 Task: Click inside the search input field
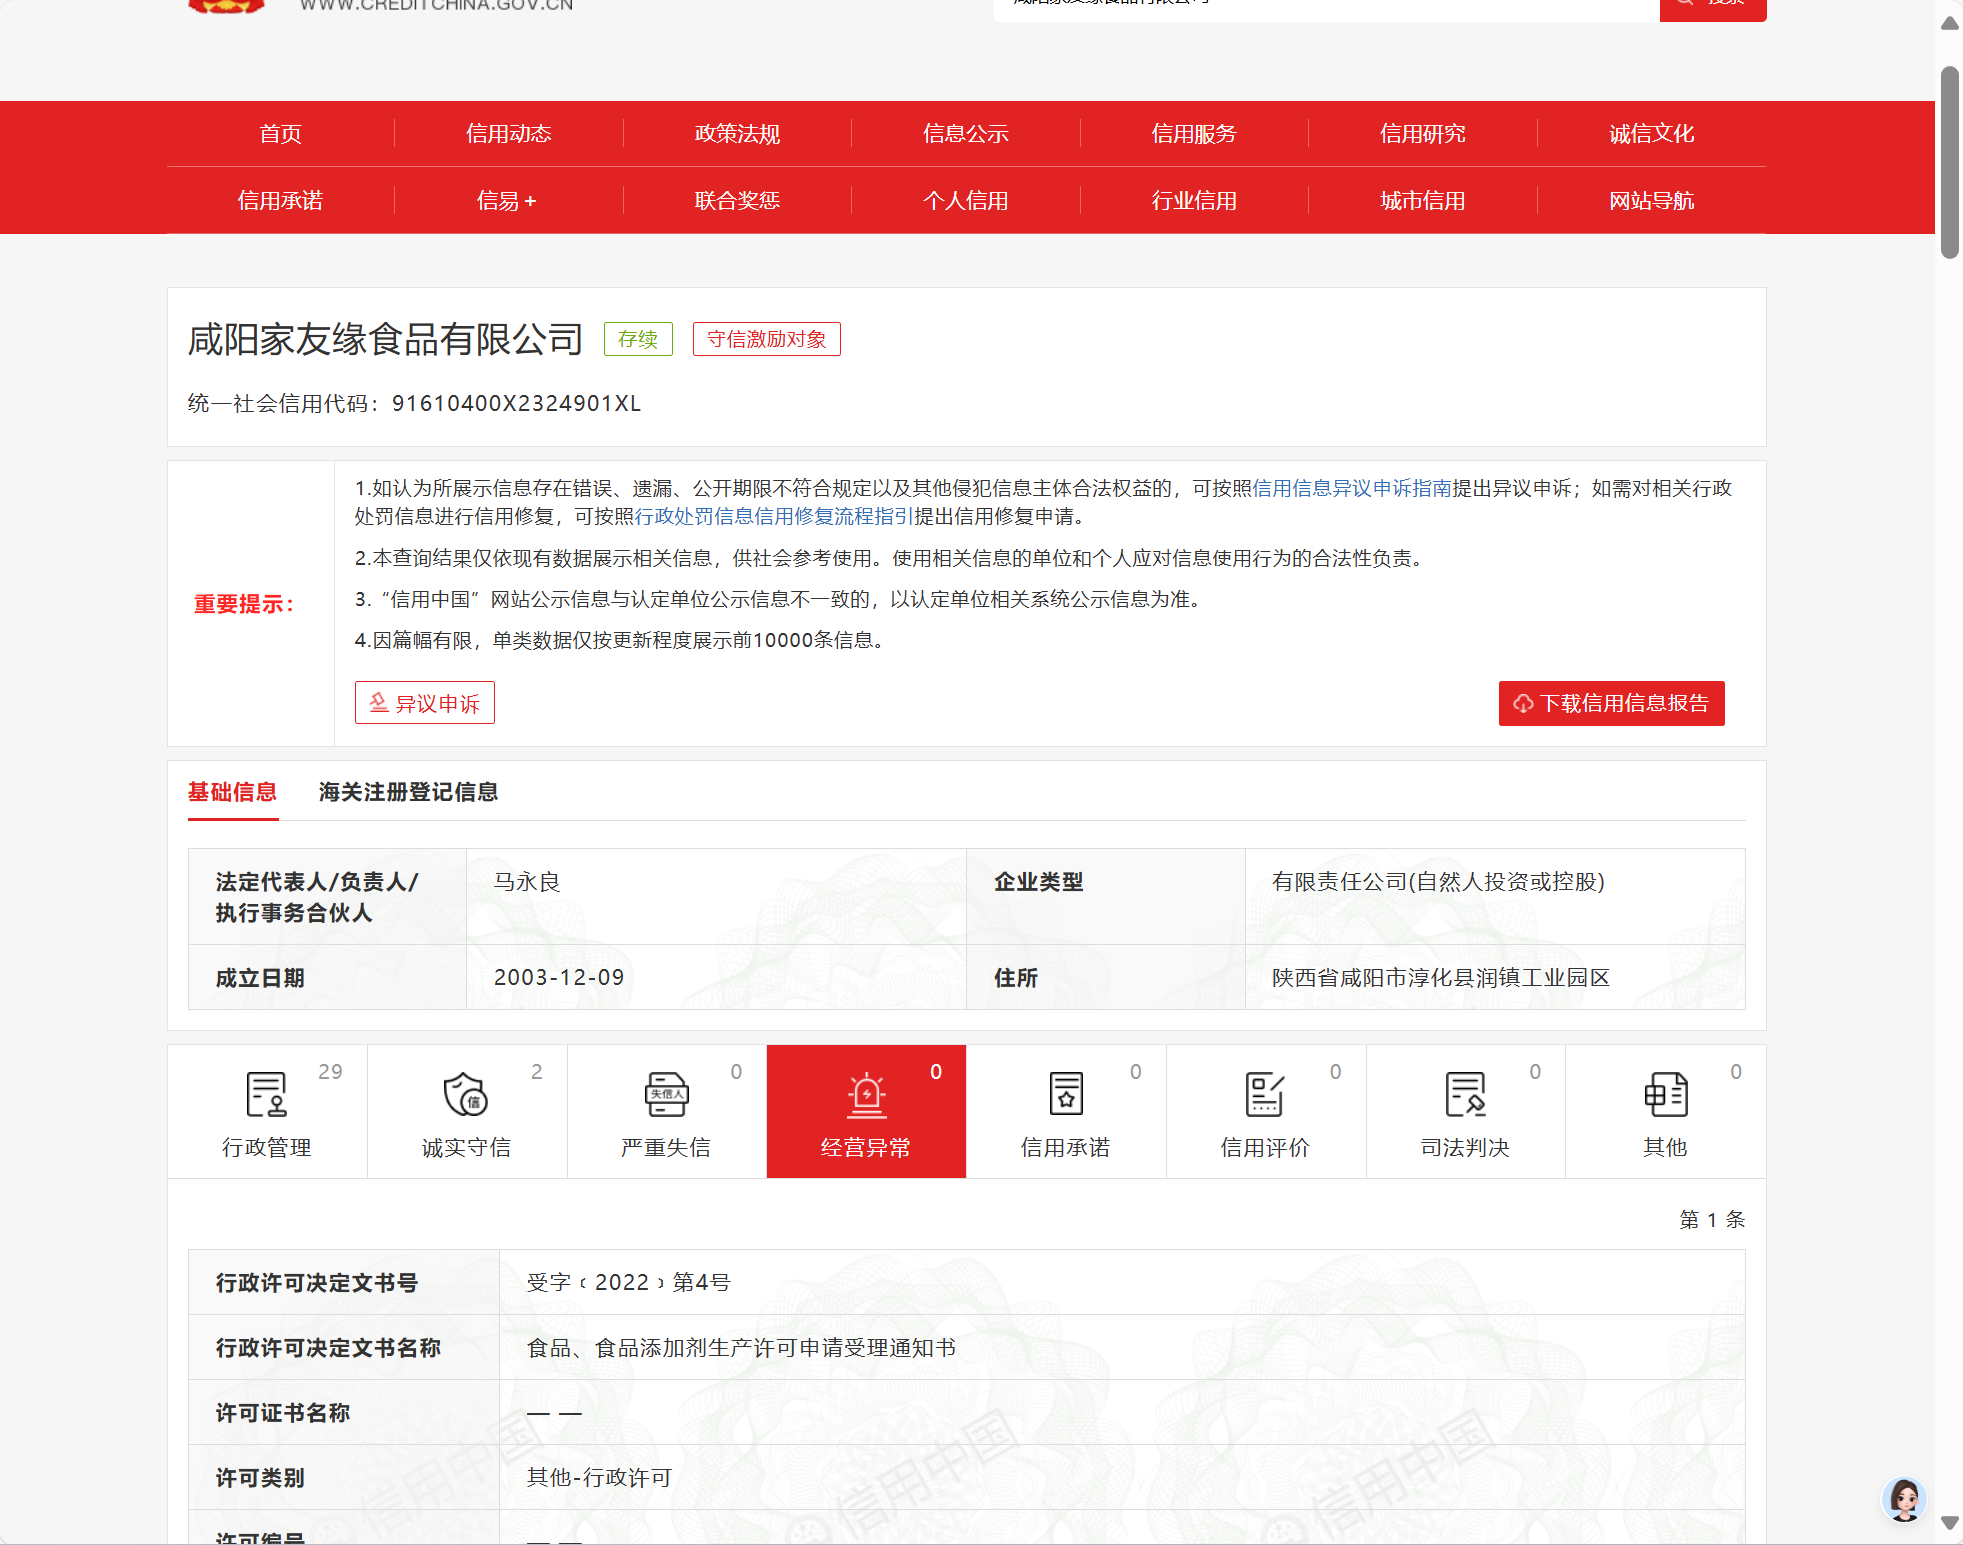1326,8
